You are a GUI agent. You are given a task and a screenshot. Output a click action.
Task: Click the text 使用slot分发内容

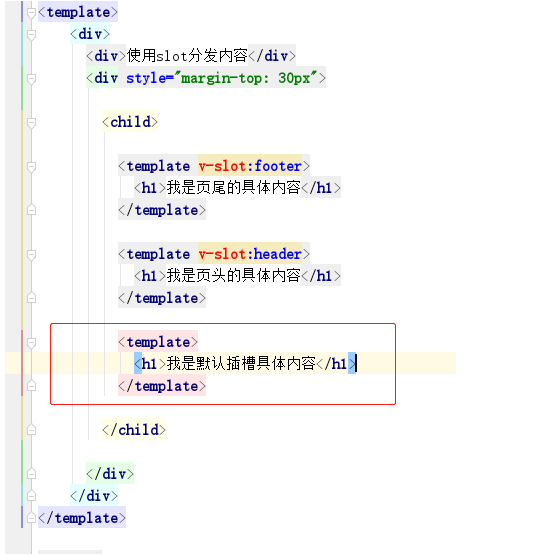tap(187, 56)
